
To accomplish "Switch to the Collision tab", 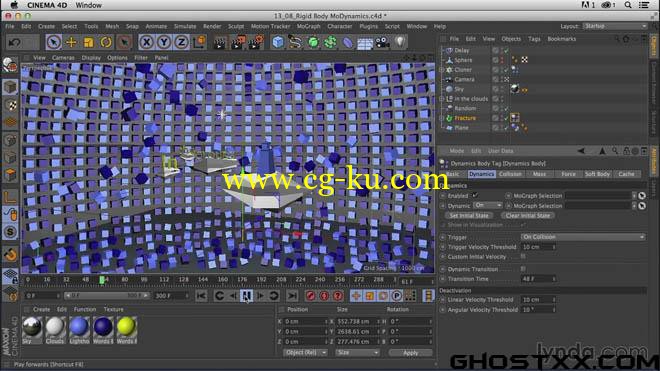I will [510, 174].
